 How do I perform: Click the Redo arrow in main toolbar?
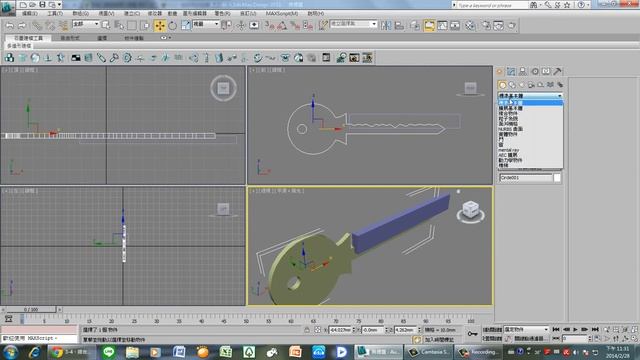point(22,26)
